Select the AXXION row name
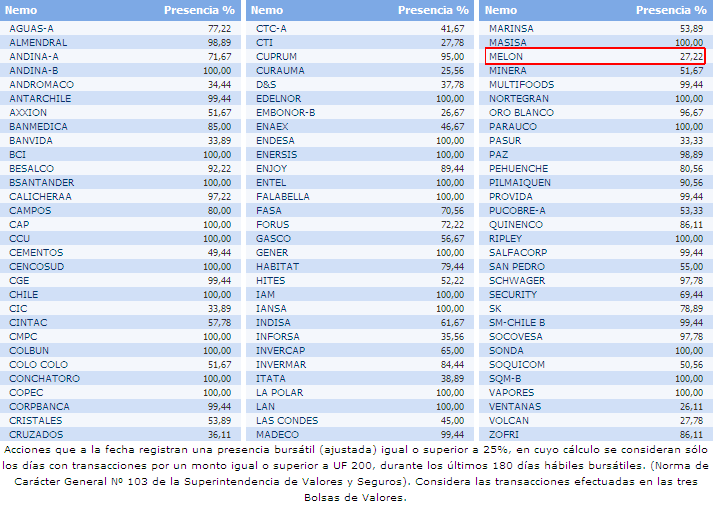 pyautogui.click(x=28, y=113)
